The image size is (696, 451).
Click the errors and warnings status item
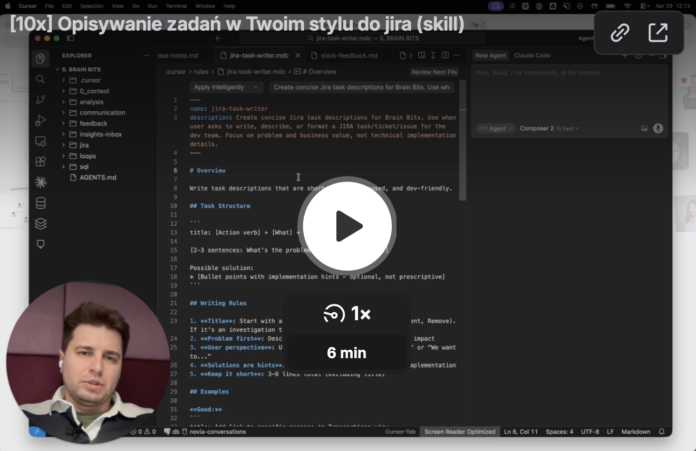point(143,431)
